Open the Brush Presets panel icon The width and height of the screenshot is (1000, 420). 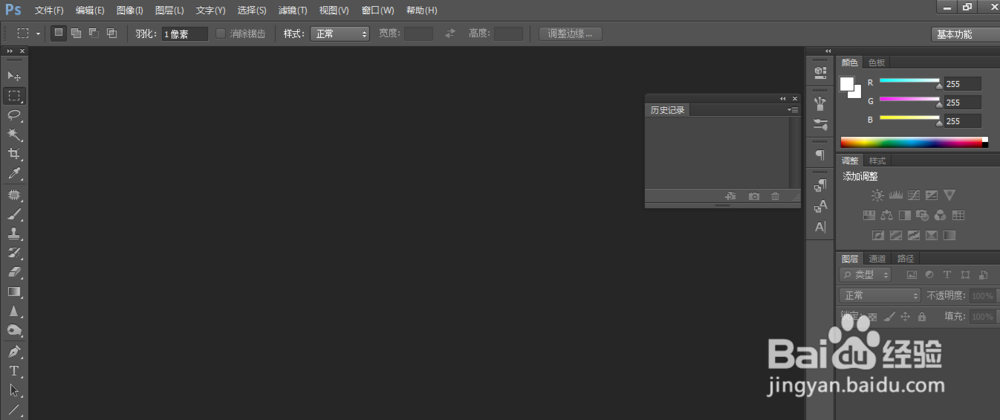coord(821,124)
